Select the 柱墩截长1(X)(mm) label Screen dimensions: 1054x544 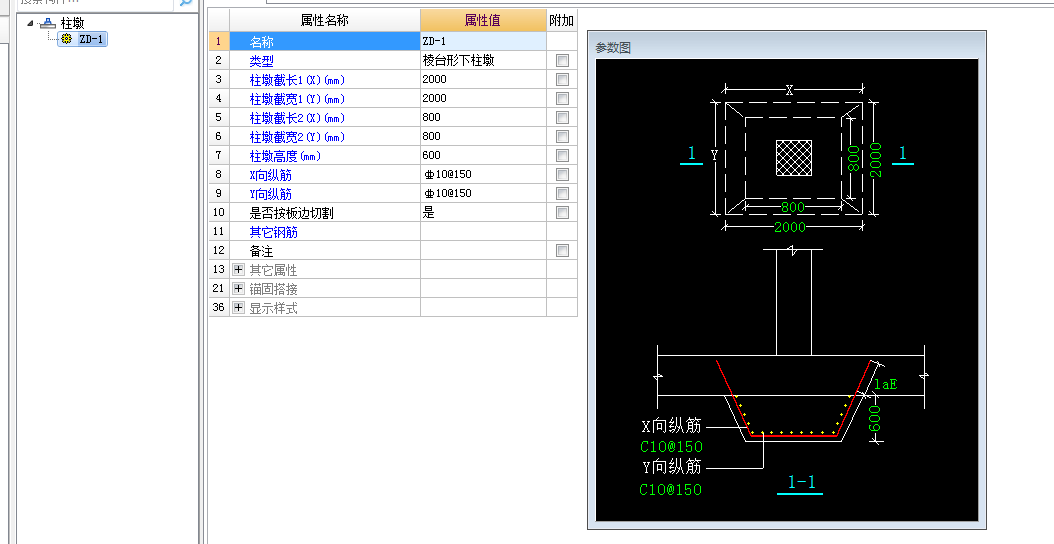coord(297,80)
